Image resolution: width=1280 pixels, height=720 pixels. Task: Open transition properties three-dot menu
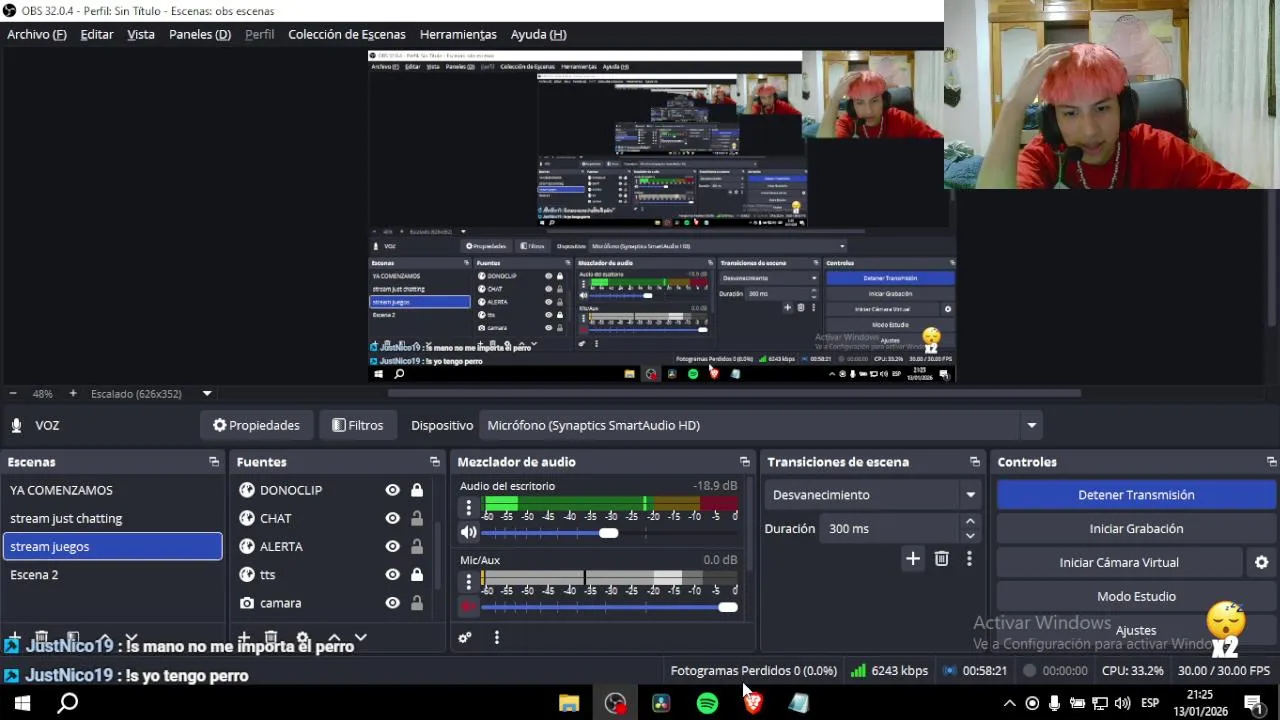(969, 559)
